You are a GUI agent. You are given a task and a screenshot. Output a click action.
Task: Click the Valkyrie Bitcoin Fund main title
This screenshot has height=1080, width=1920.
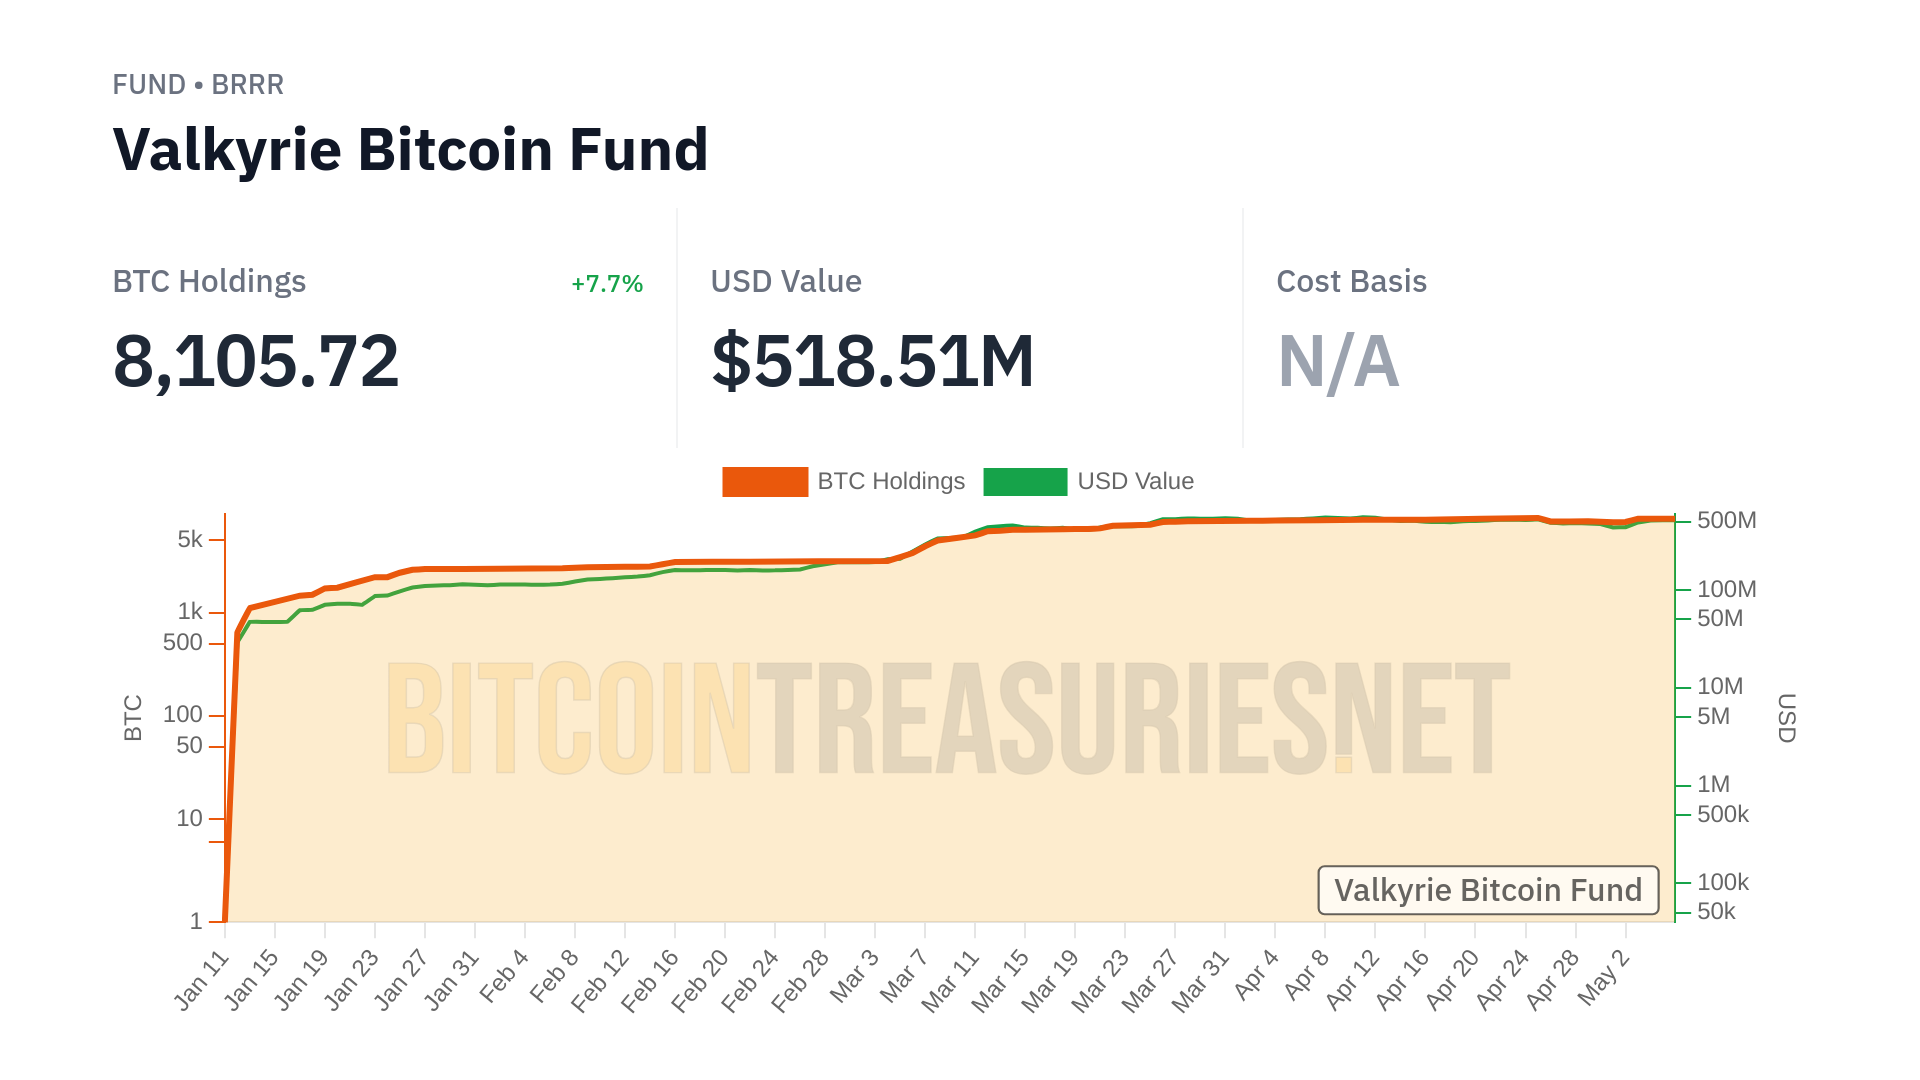pyautogui.click(x=410, y=150)
